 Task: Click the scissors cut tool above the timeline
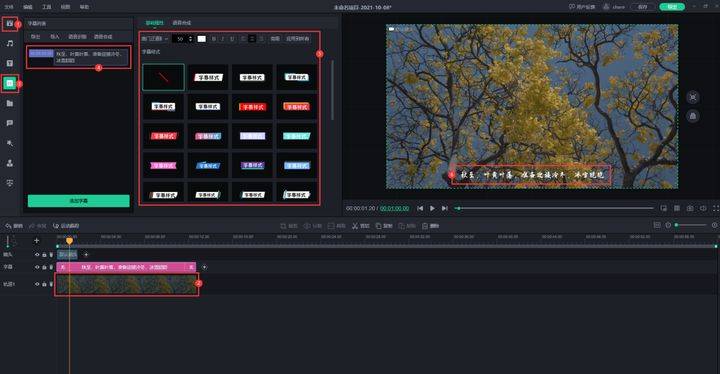[361, 226]
